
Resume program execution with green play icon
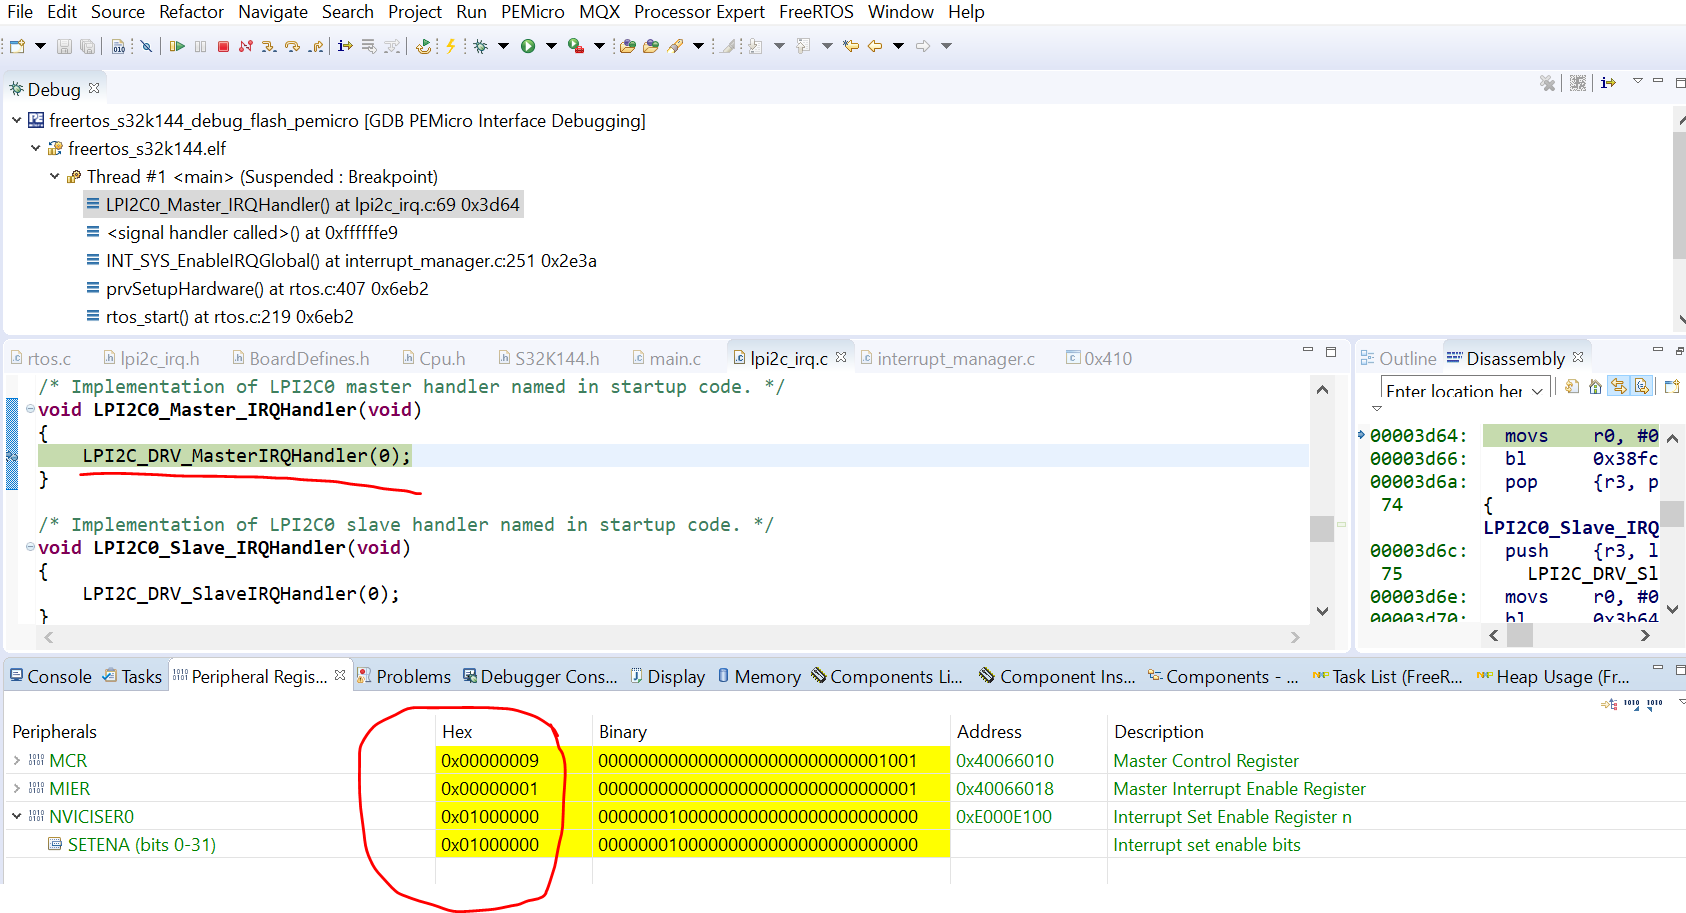pos(179,45)
